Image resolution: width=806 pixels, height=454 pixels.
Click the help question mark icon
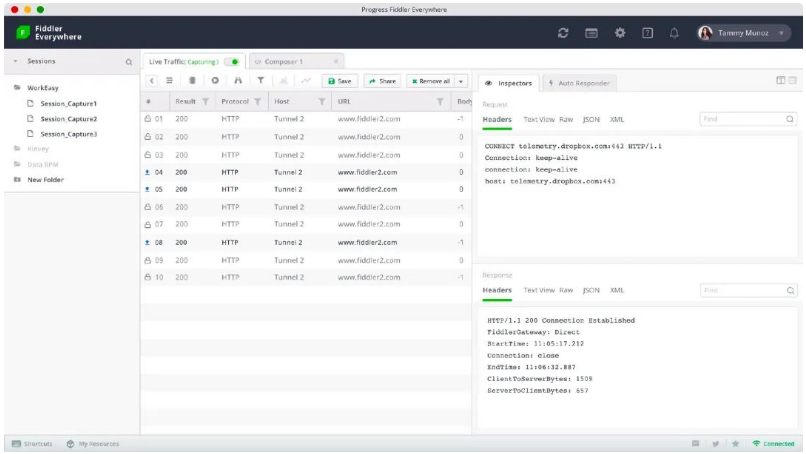[647, 33]
